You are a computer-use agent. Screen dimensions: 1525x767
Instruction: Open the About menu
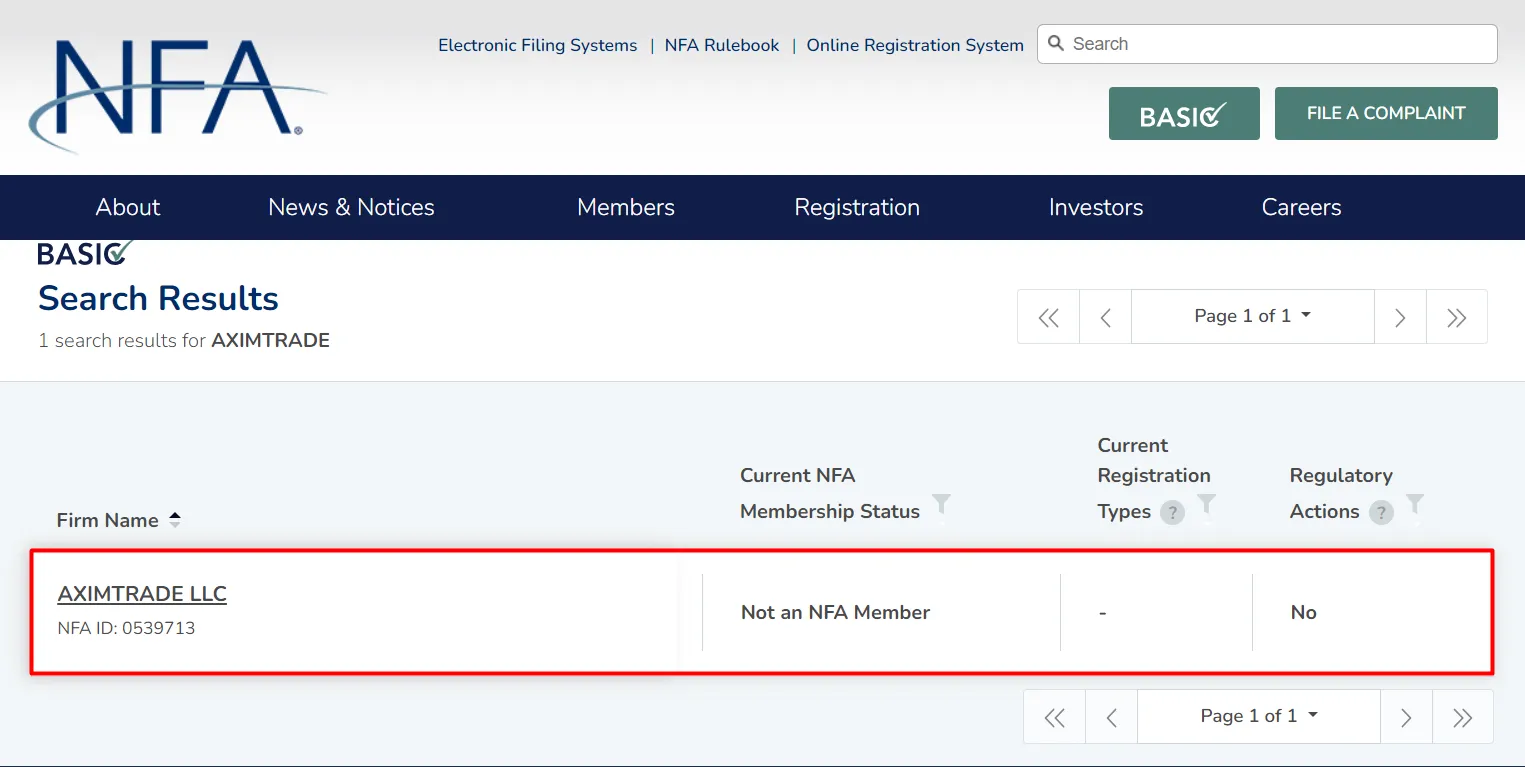[x=128, y=207]
